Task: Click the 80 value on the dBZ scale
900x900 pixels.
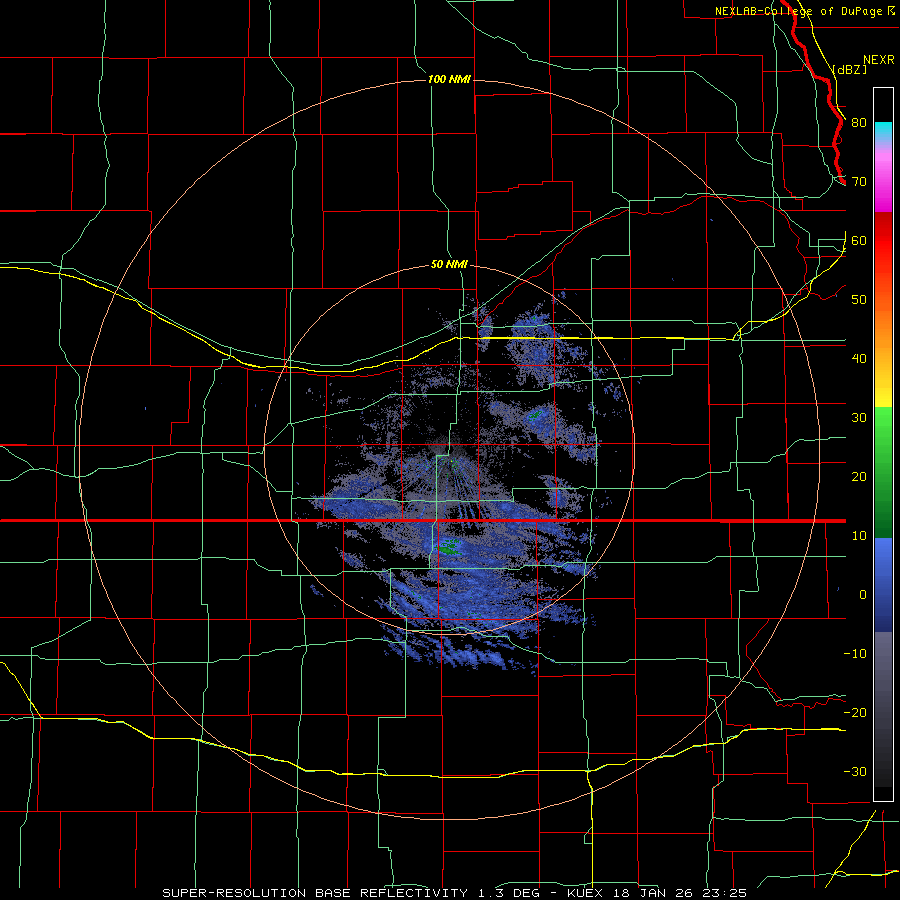Action: click(859, 123)
